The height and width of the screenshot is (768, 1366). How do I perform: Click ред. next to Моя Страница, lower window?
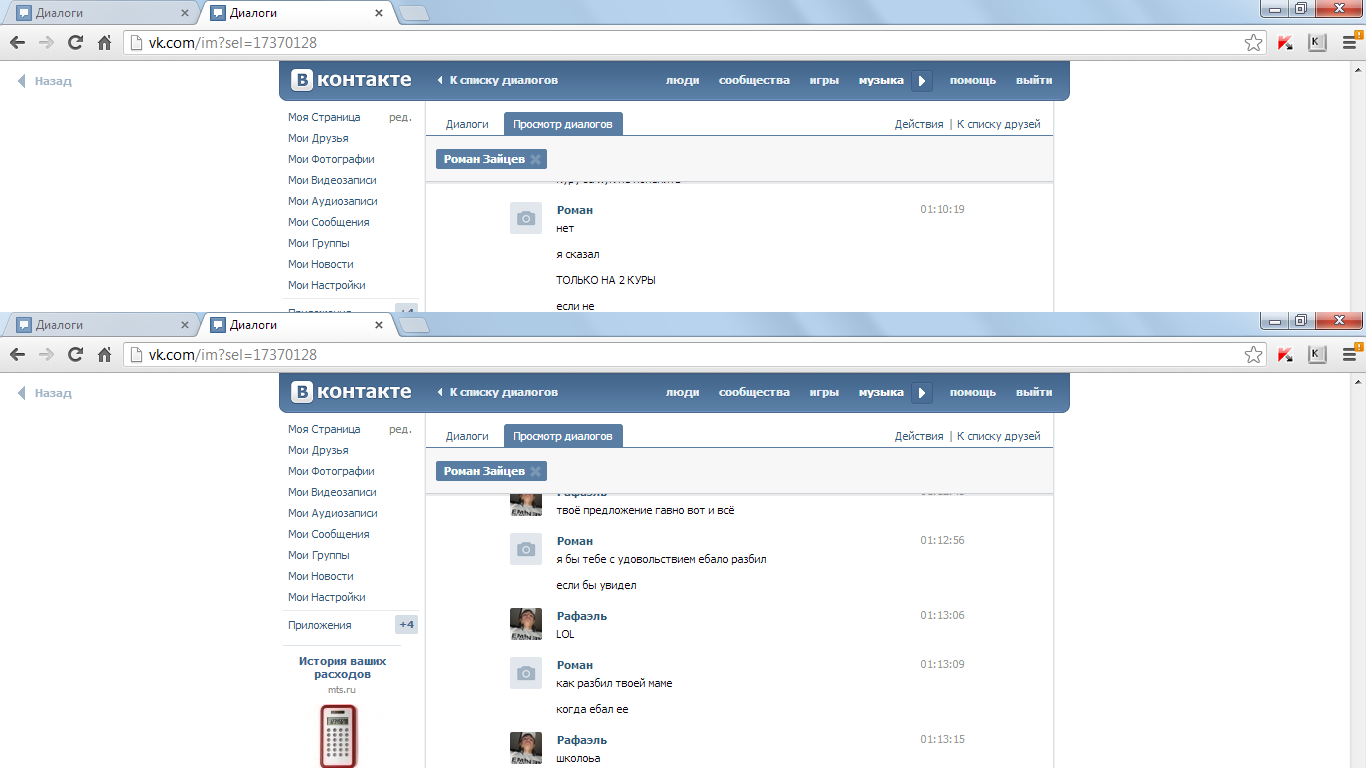pyautogui.click(x=400, y=429)
